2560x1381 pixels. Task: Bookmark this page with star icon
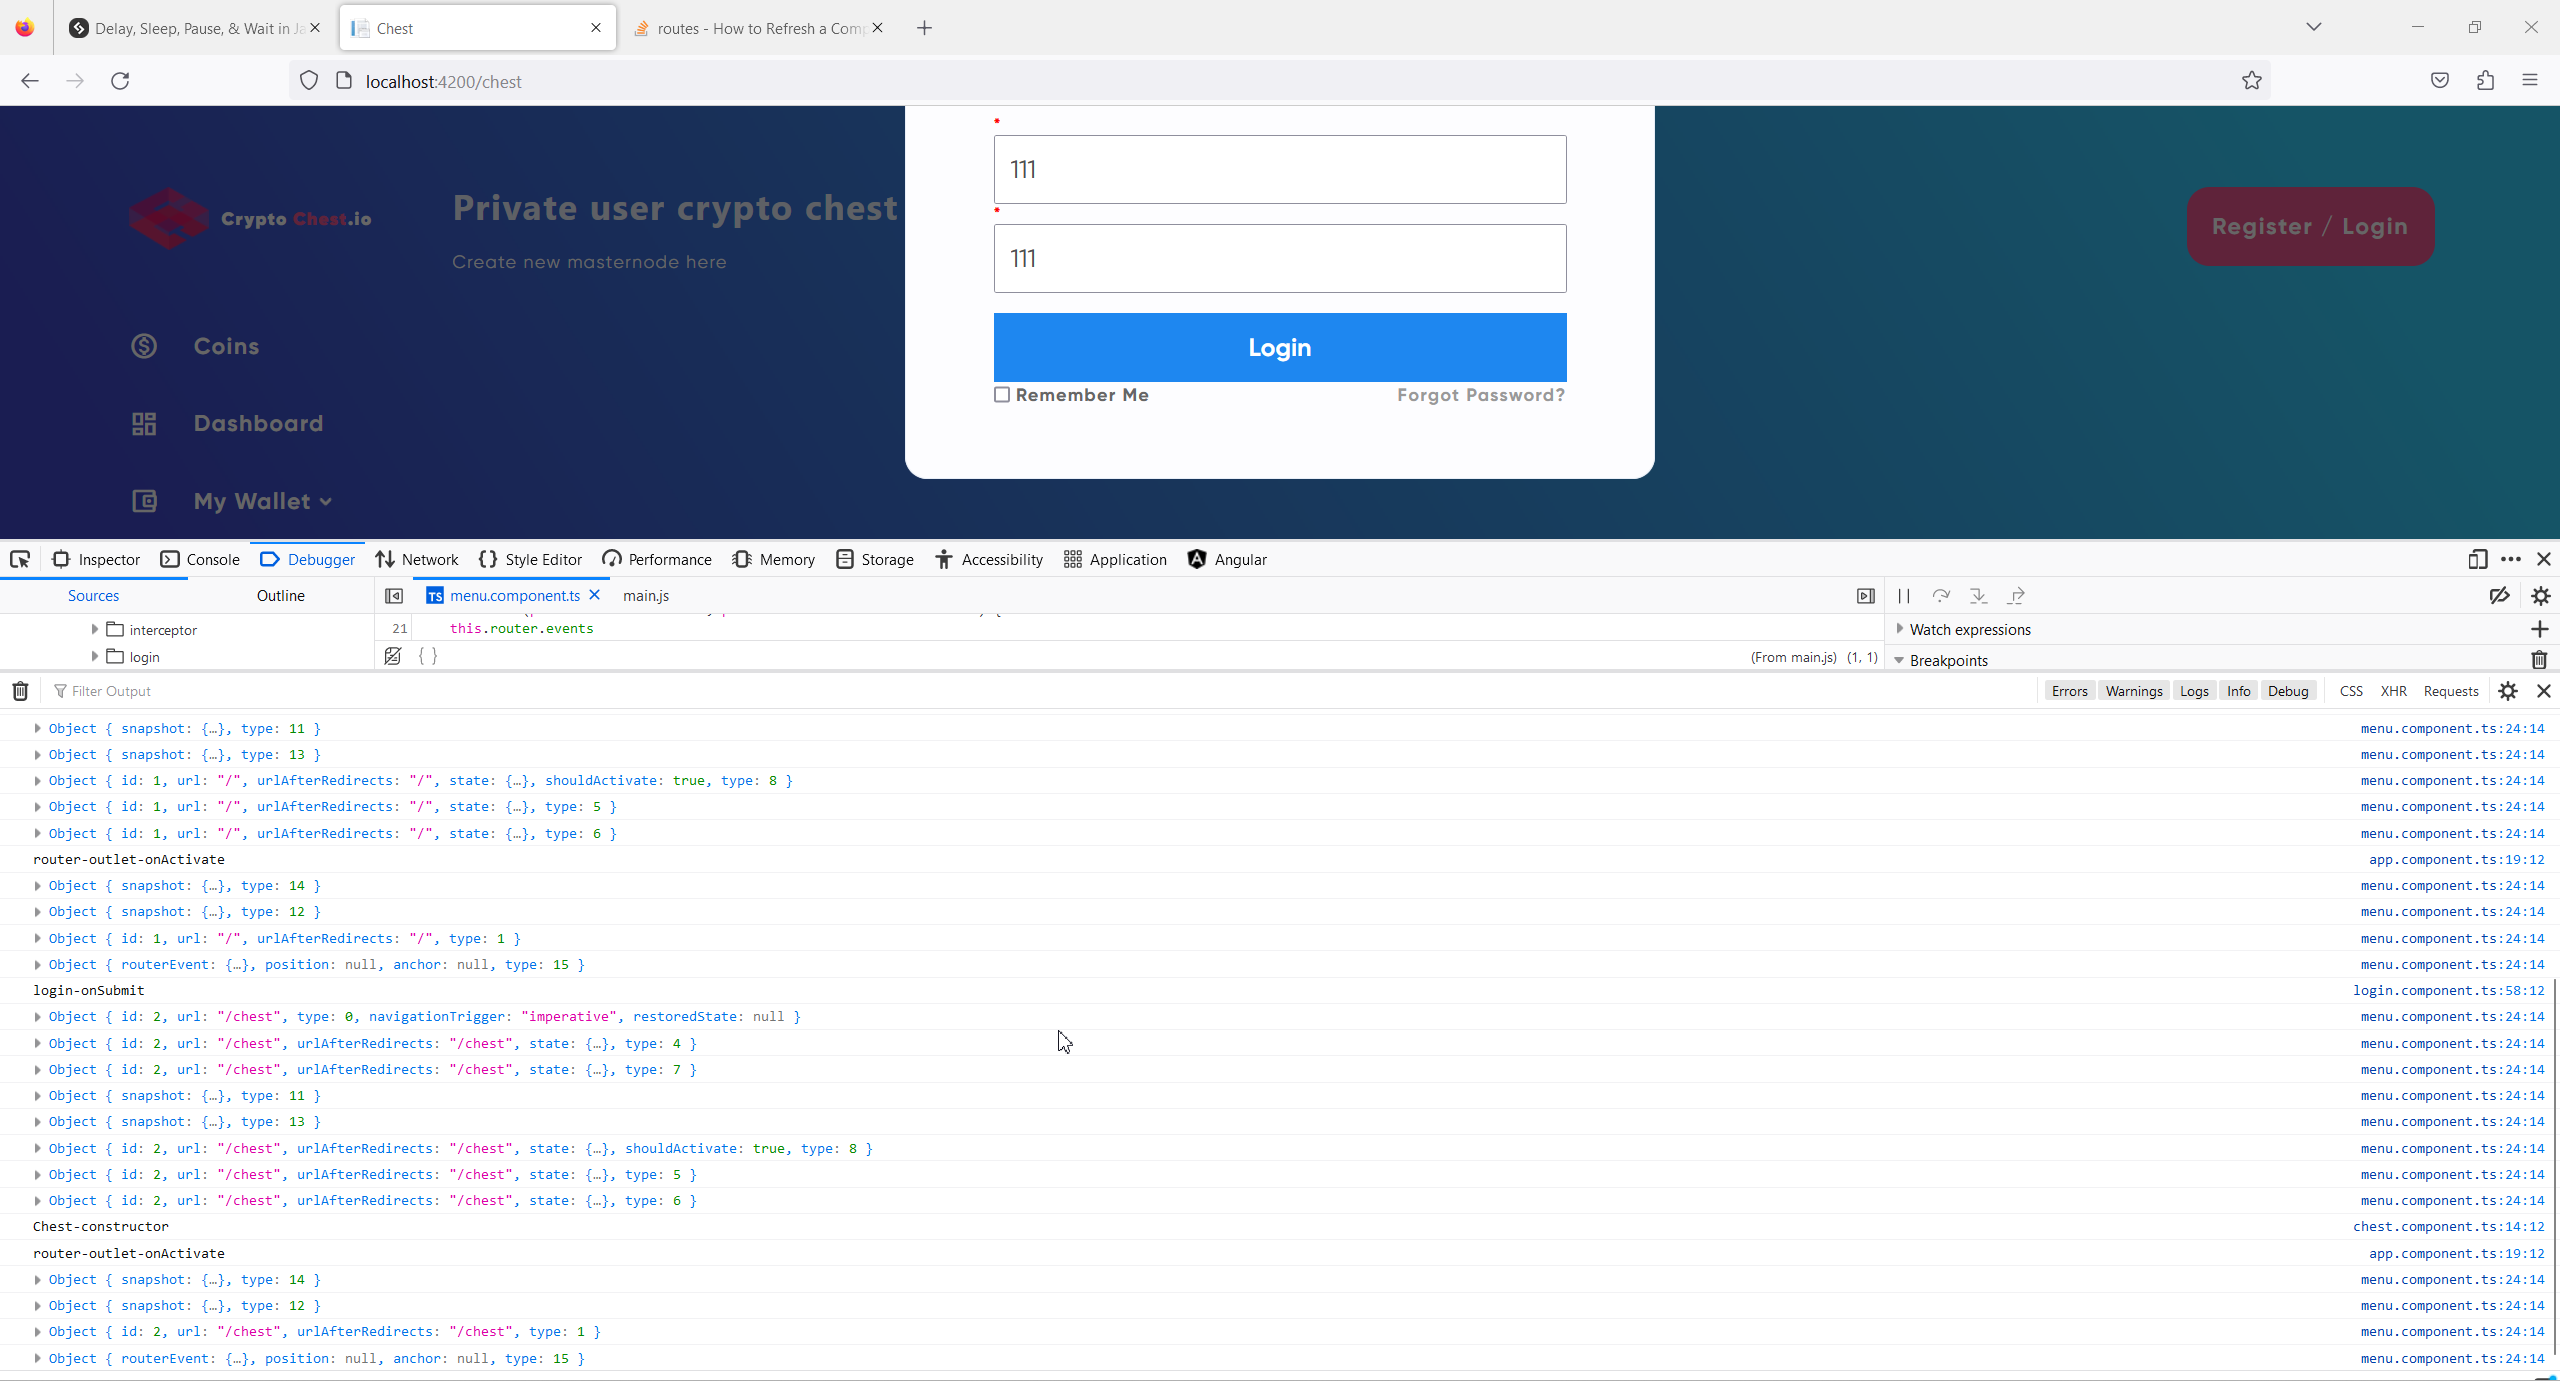pos(2251,81)
